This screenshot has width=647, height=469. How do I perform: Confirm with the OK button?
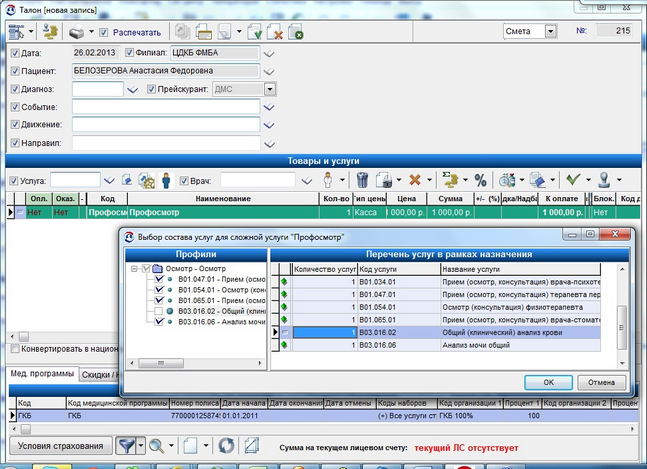pyautogui.click(x=548, y=382)
